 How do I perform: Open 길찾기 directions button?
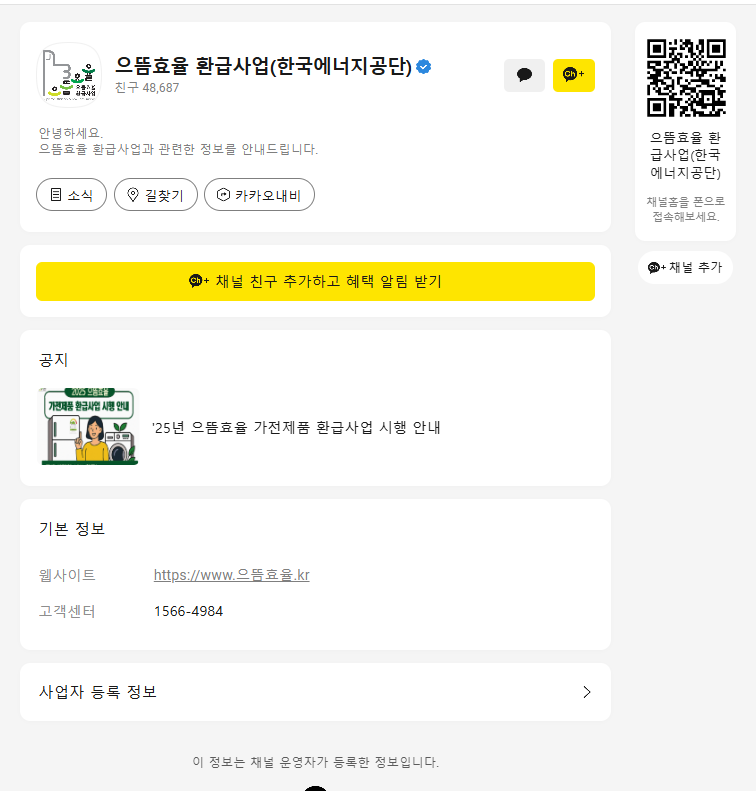coord(156,194)
